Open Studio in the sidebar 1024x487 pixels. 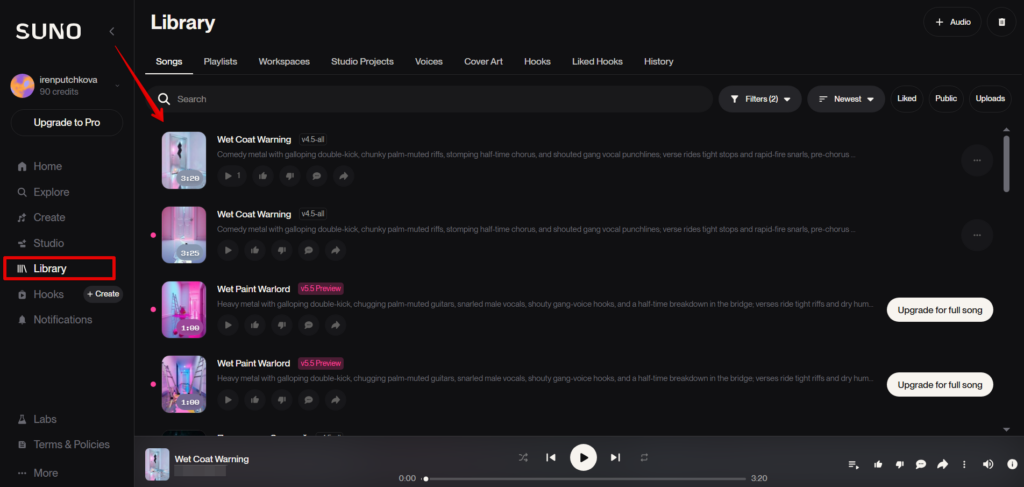pos(40,243)
